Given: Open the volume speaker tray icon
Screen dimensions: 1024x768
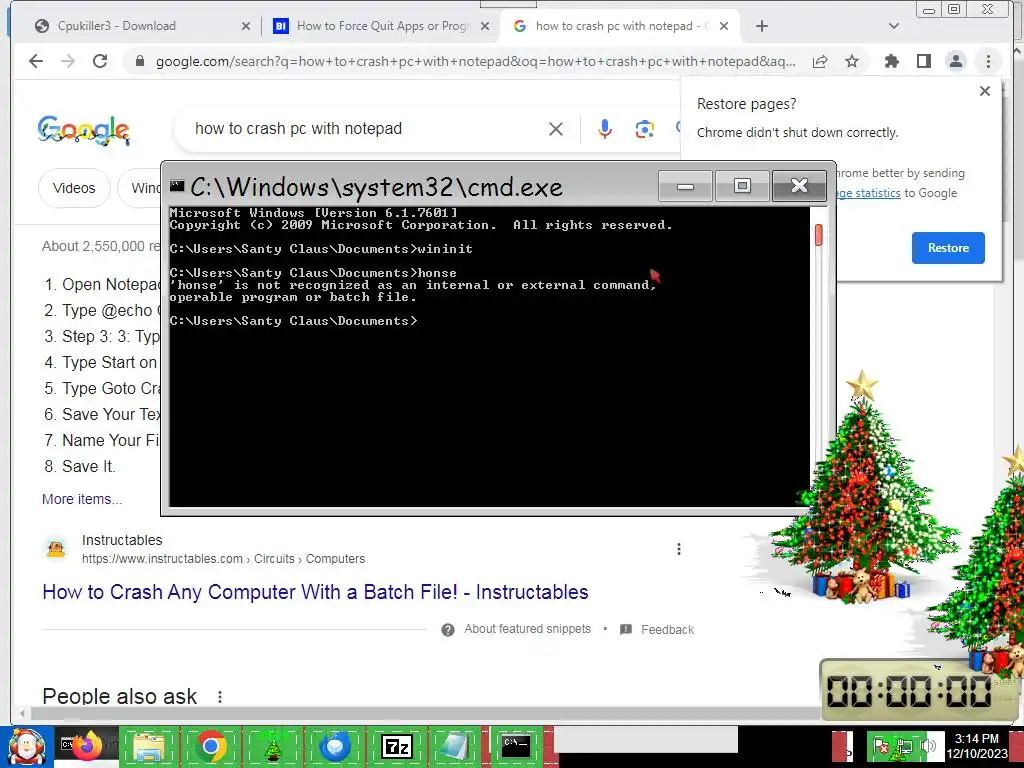Looking at the screenshot, I should click(928, 745).
